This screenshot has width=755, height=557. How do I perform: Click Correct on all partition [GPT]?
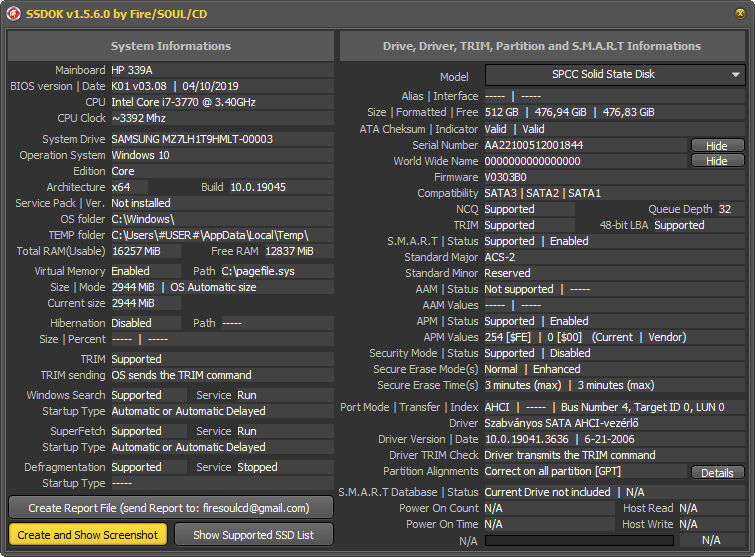point(553,471)
